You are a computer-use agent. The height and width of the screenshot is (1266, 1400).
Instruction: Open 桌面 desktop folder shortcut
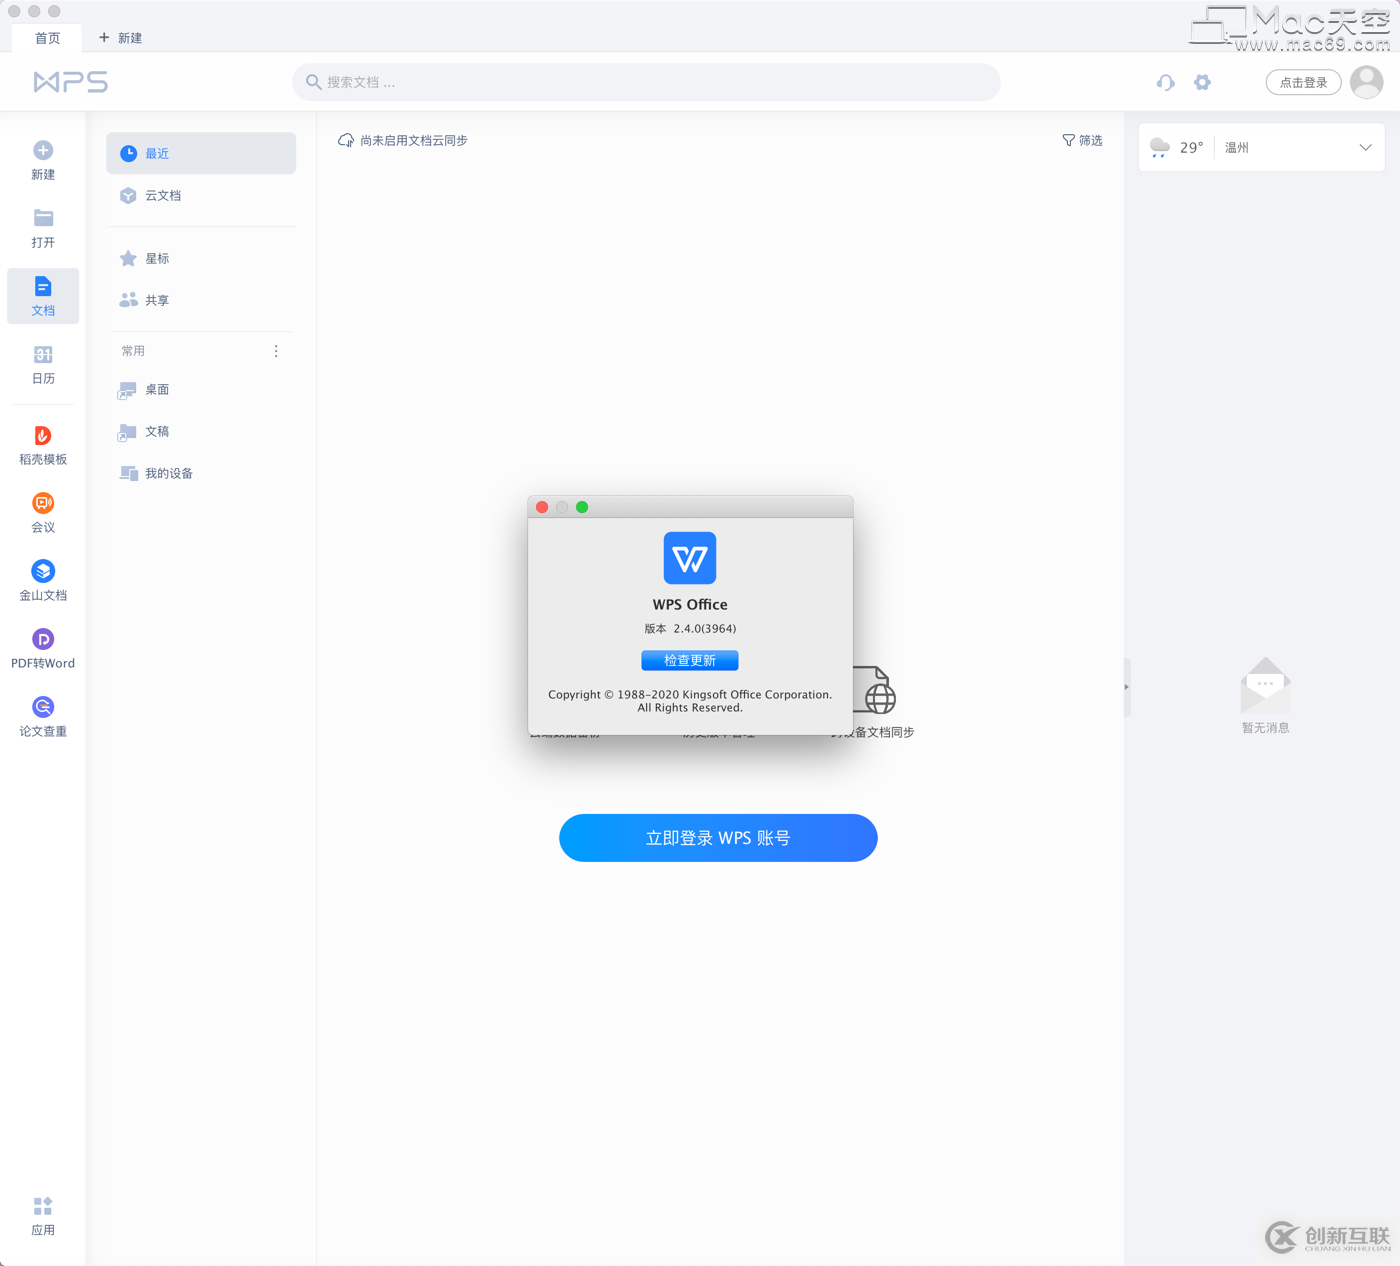click(x=201, y=390)
